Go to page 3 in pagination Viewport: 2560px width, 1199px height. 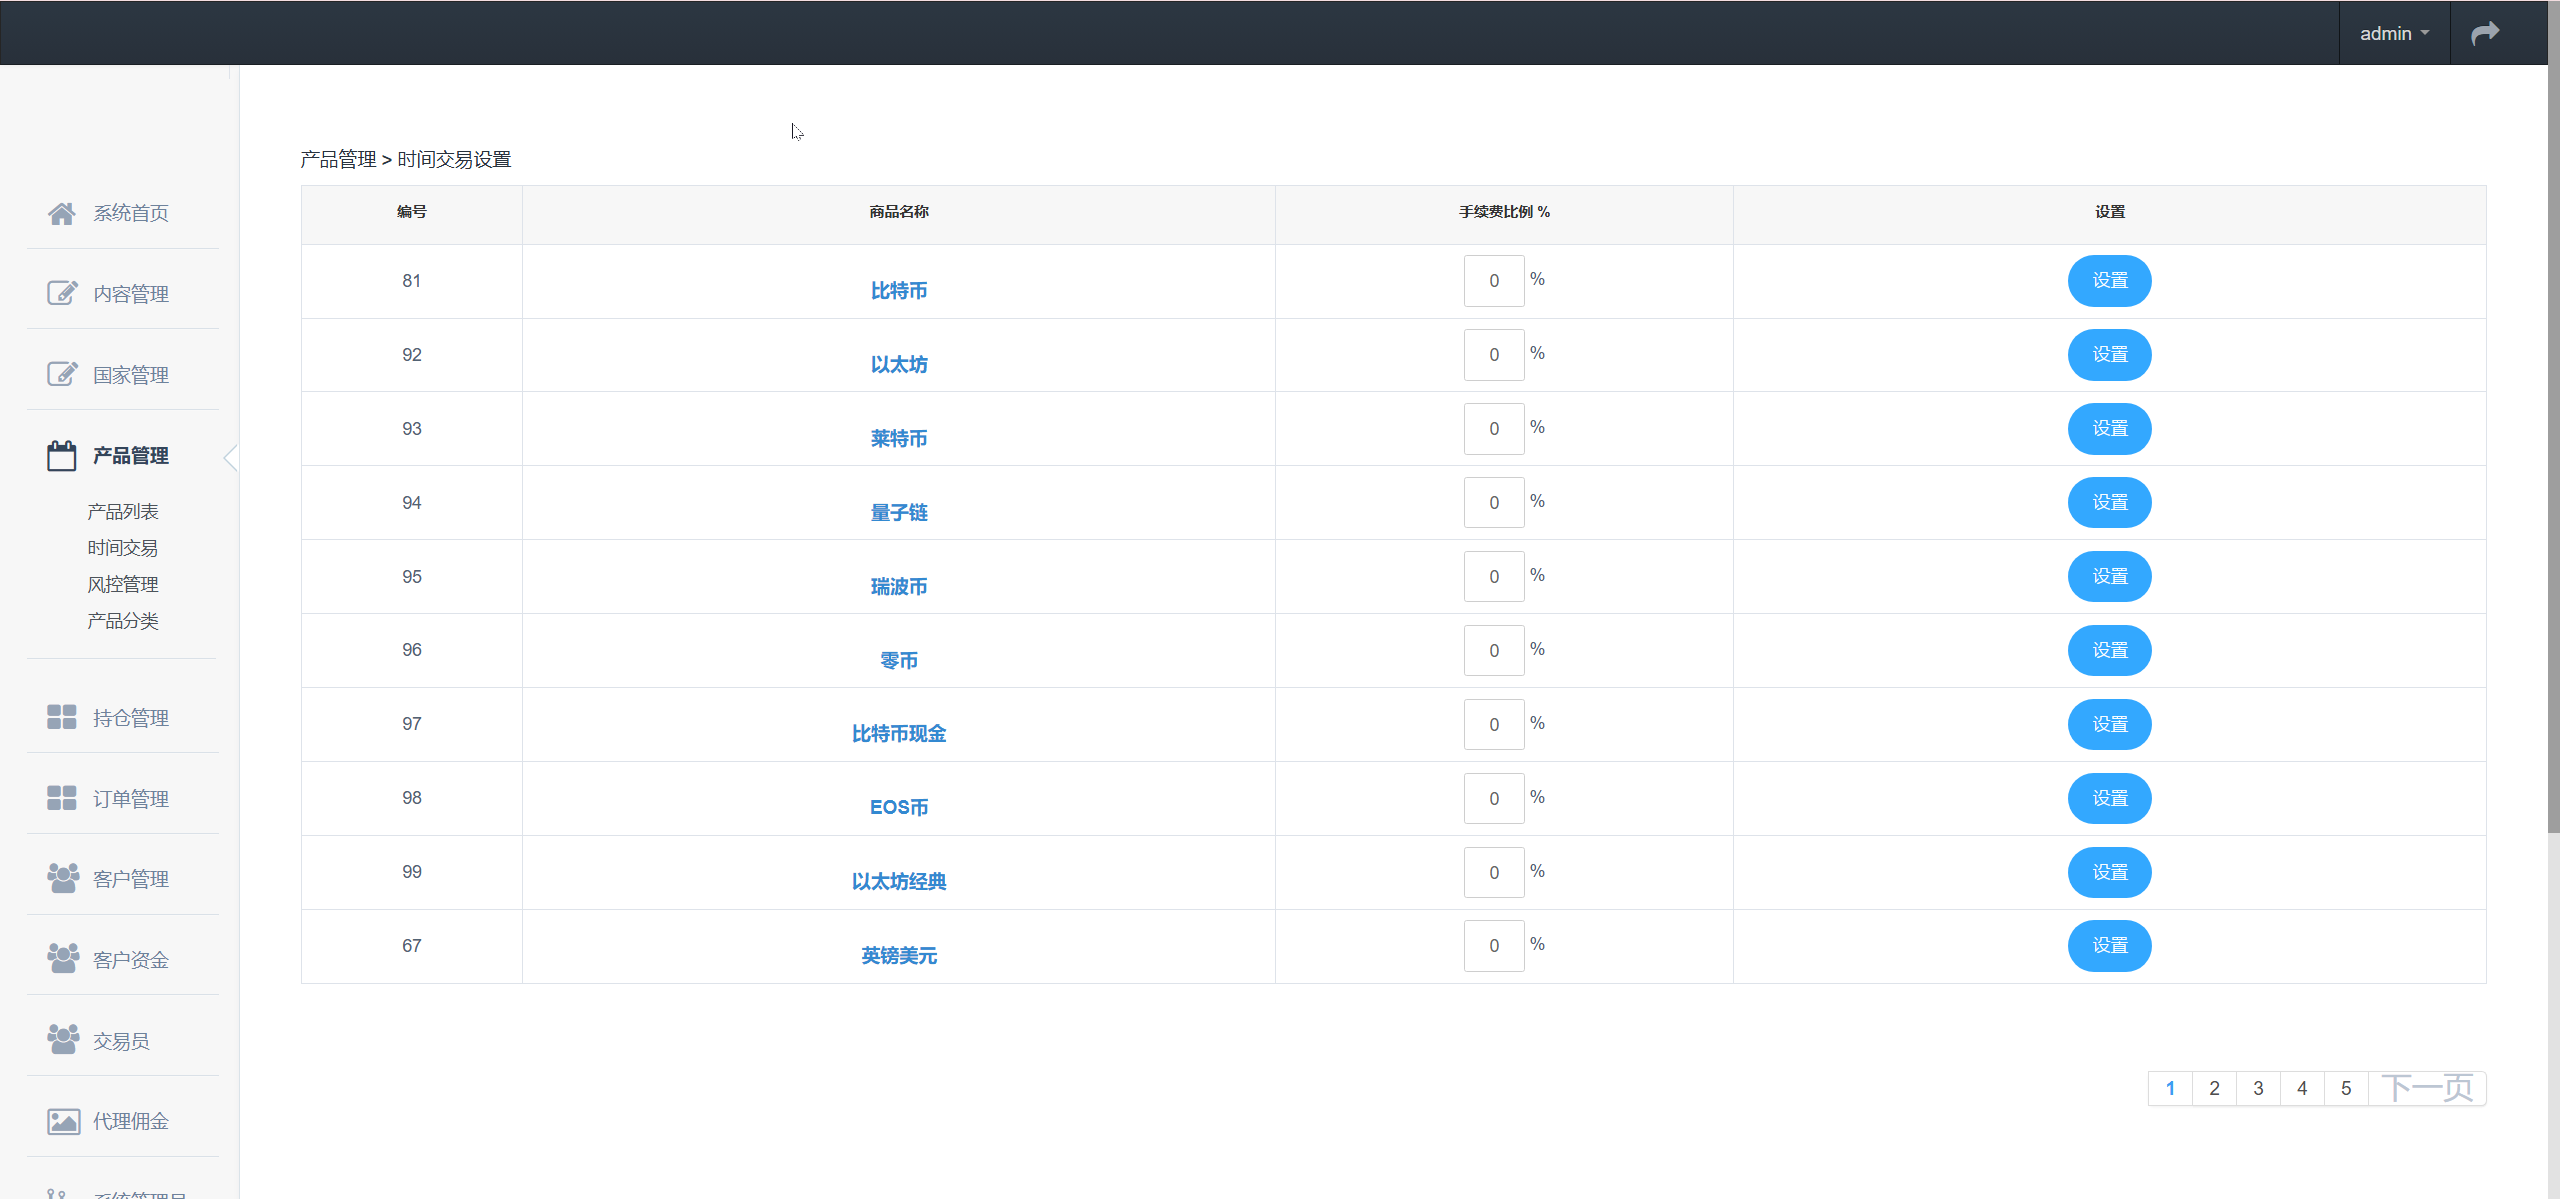click(x=2258, y=1088)
